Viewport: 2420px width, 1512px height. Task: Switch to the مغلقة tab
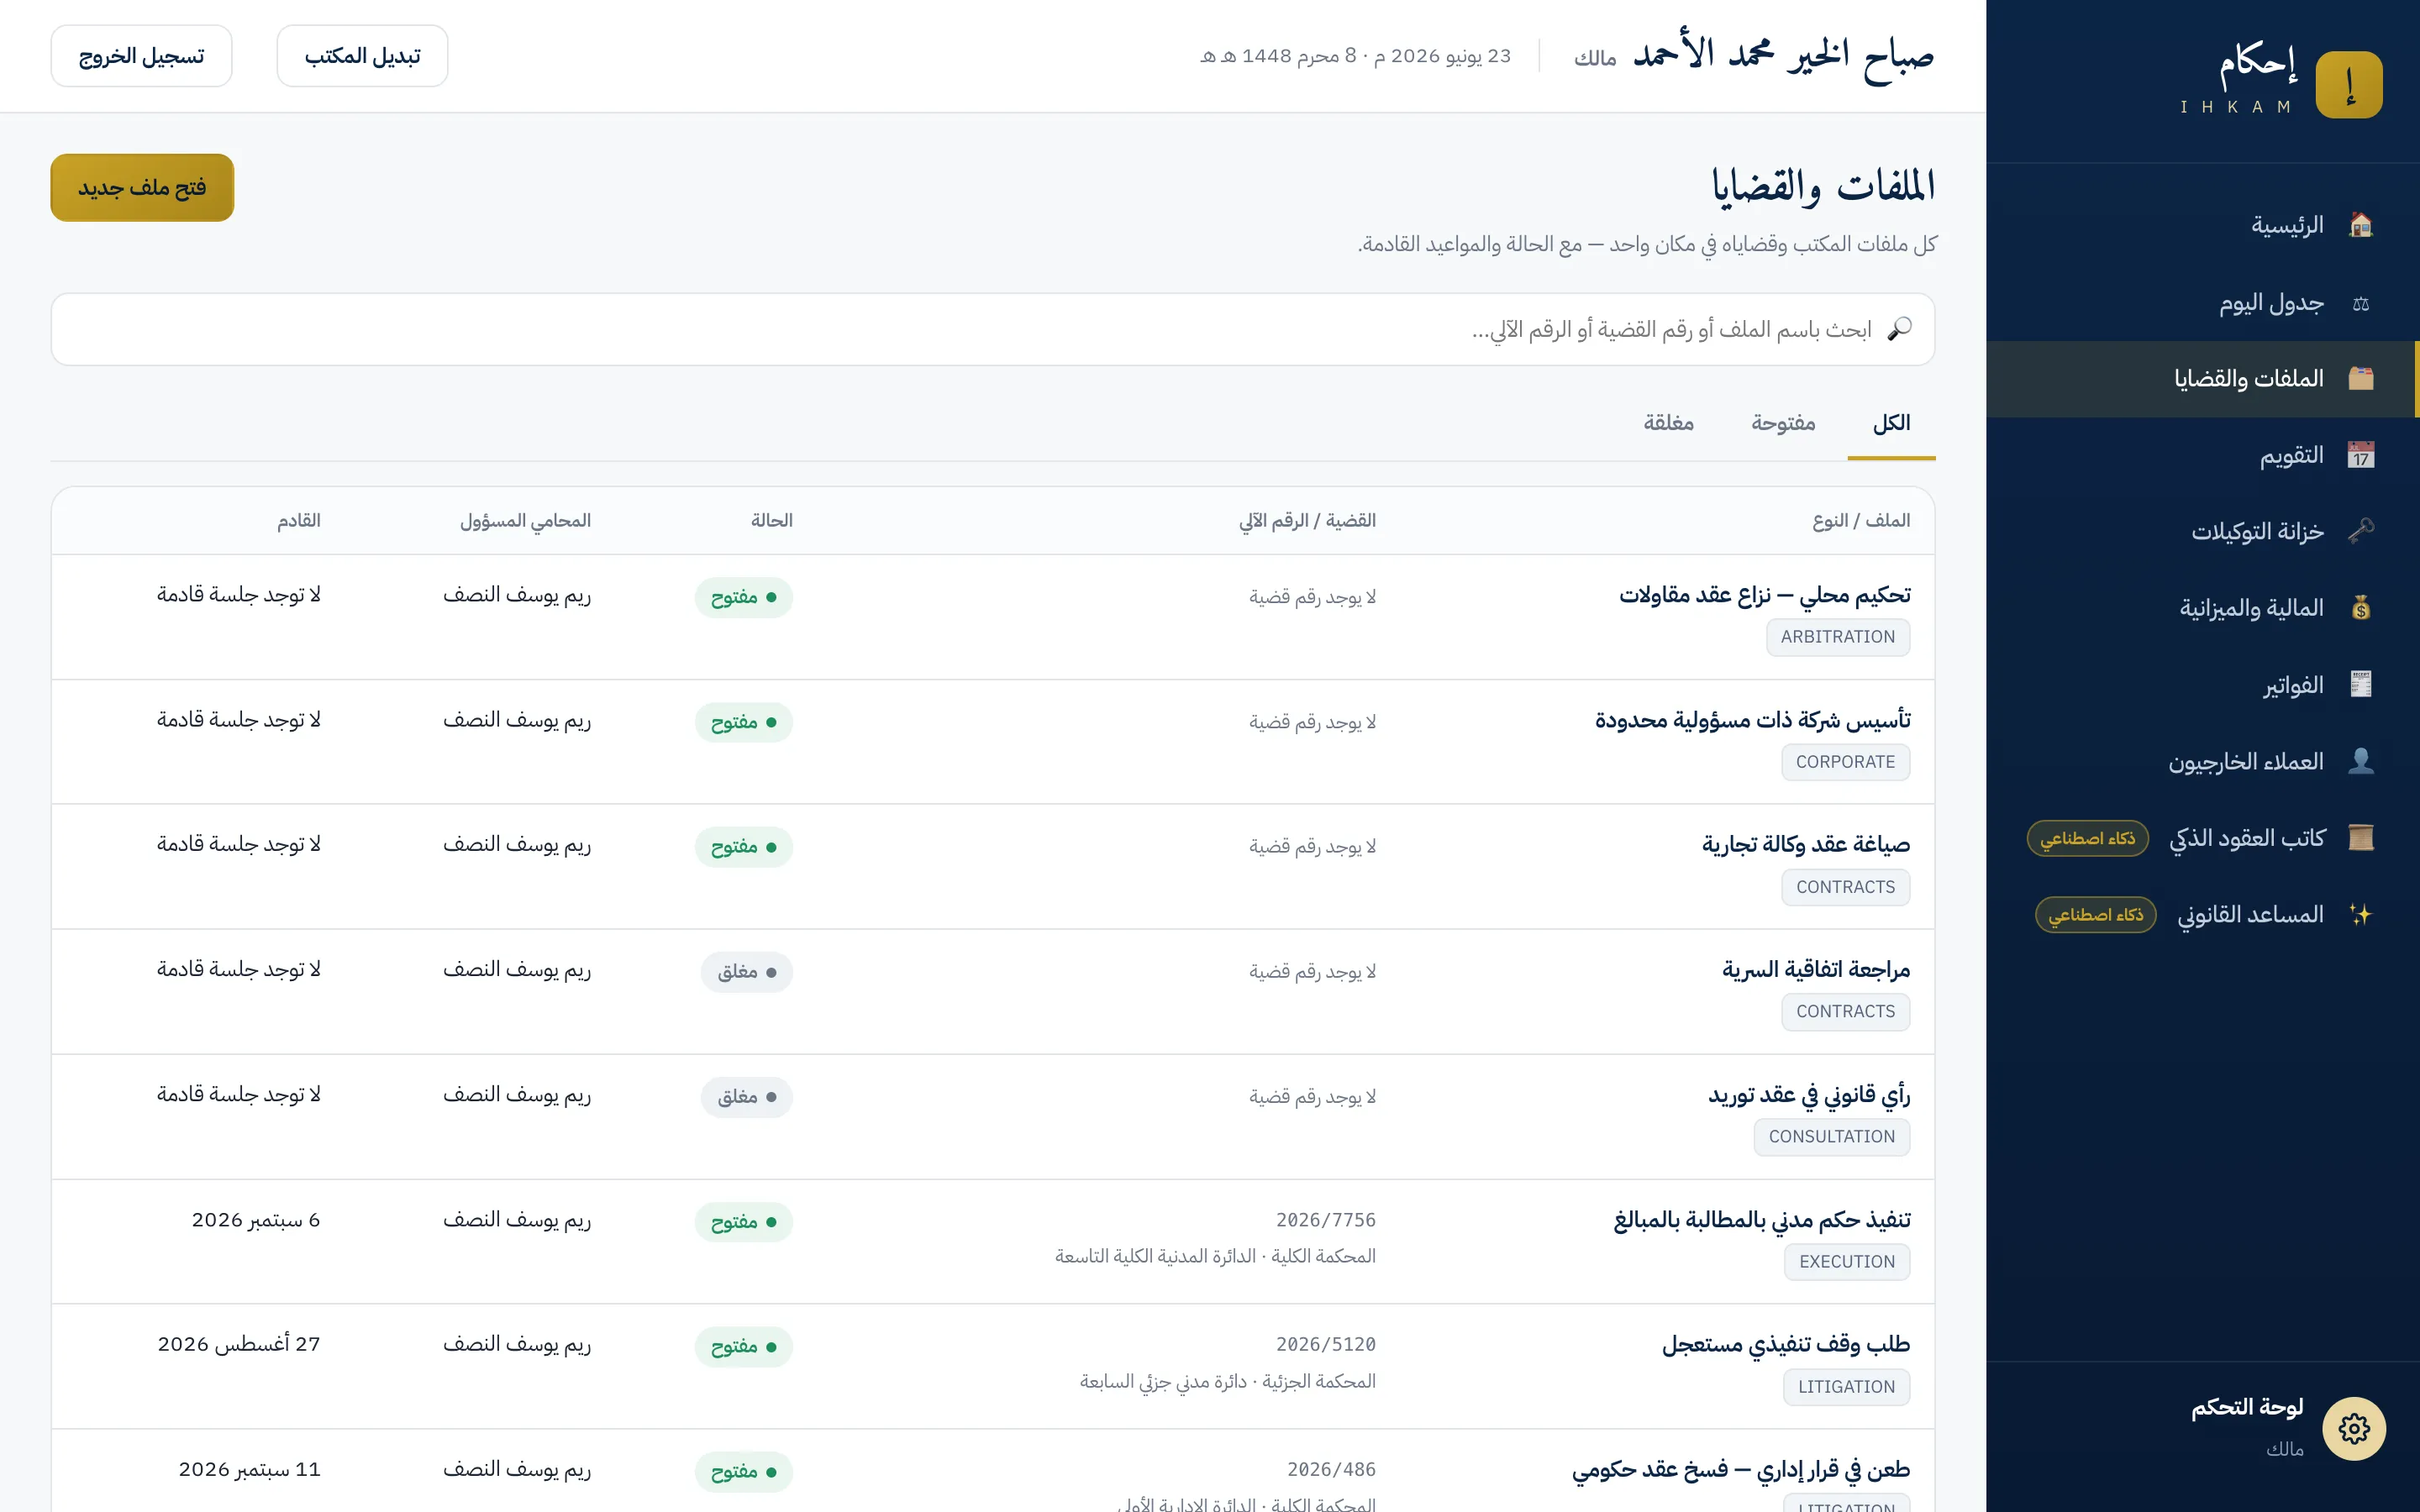click(1668, 424)
